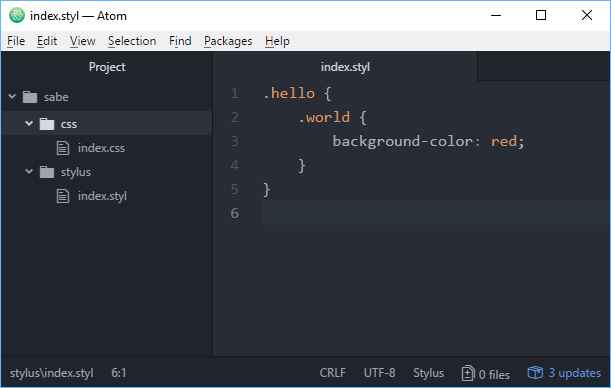
Task: Click the red value in code
Action: coord(504,141)
